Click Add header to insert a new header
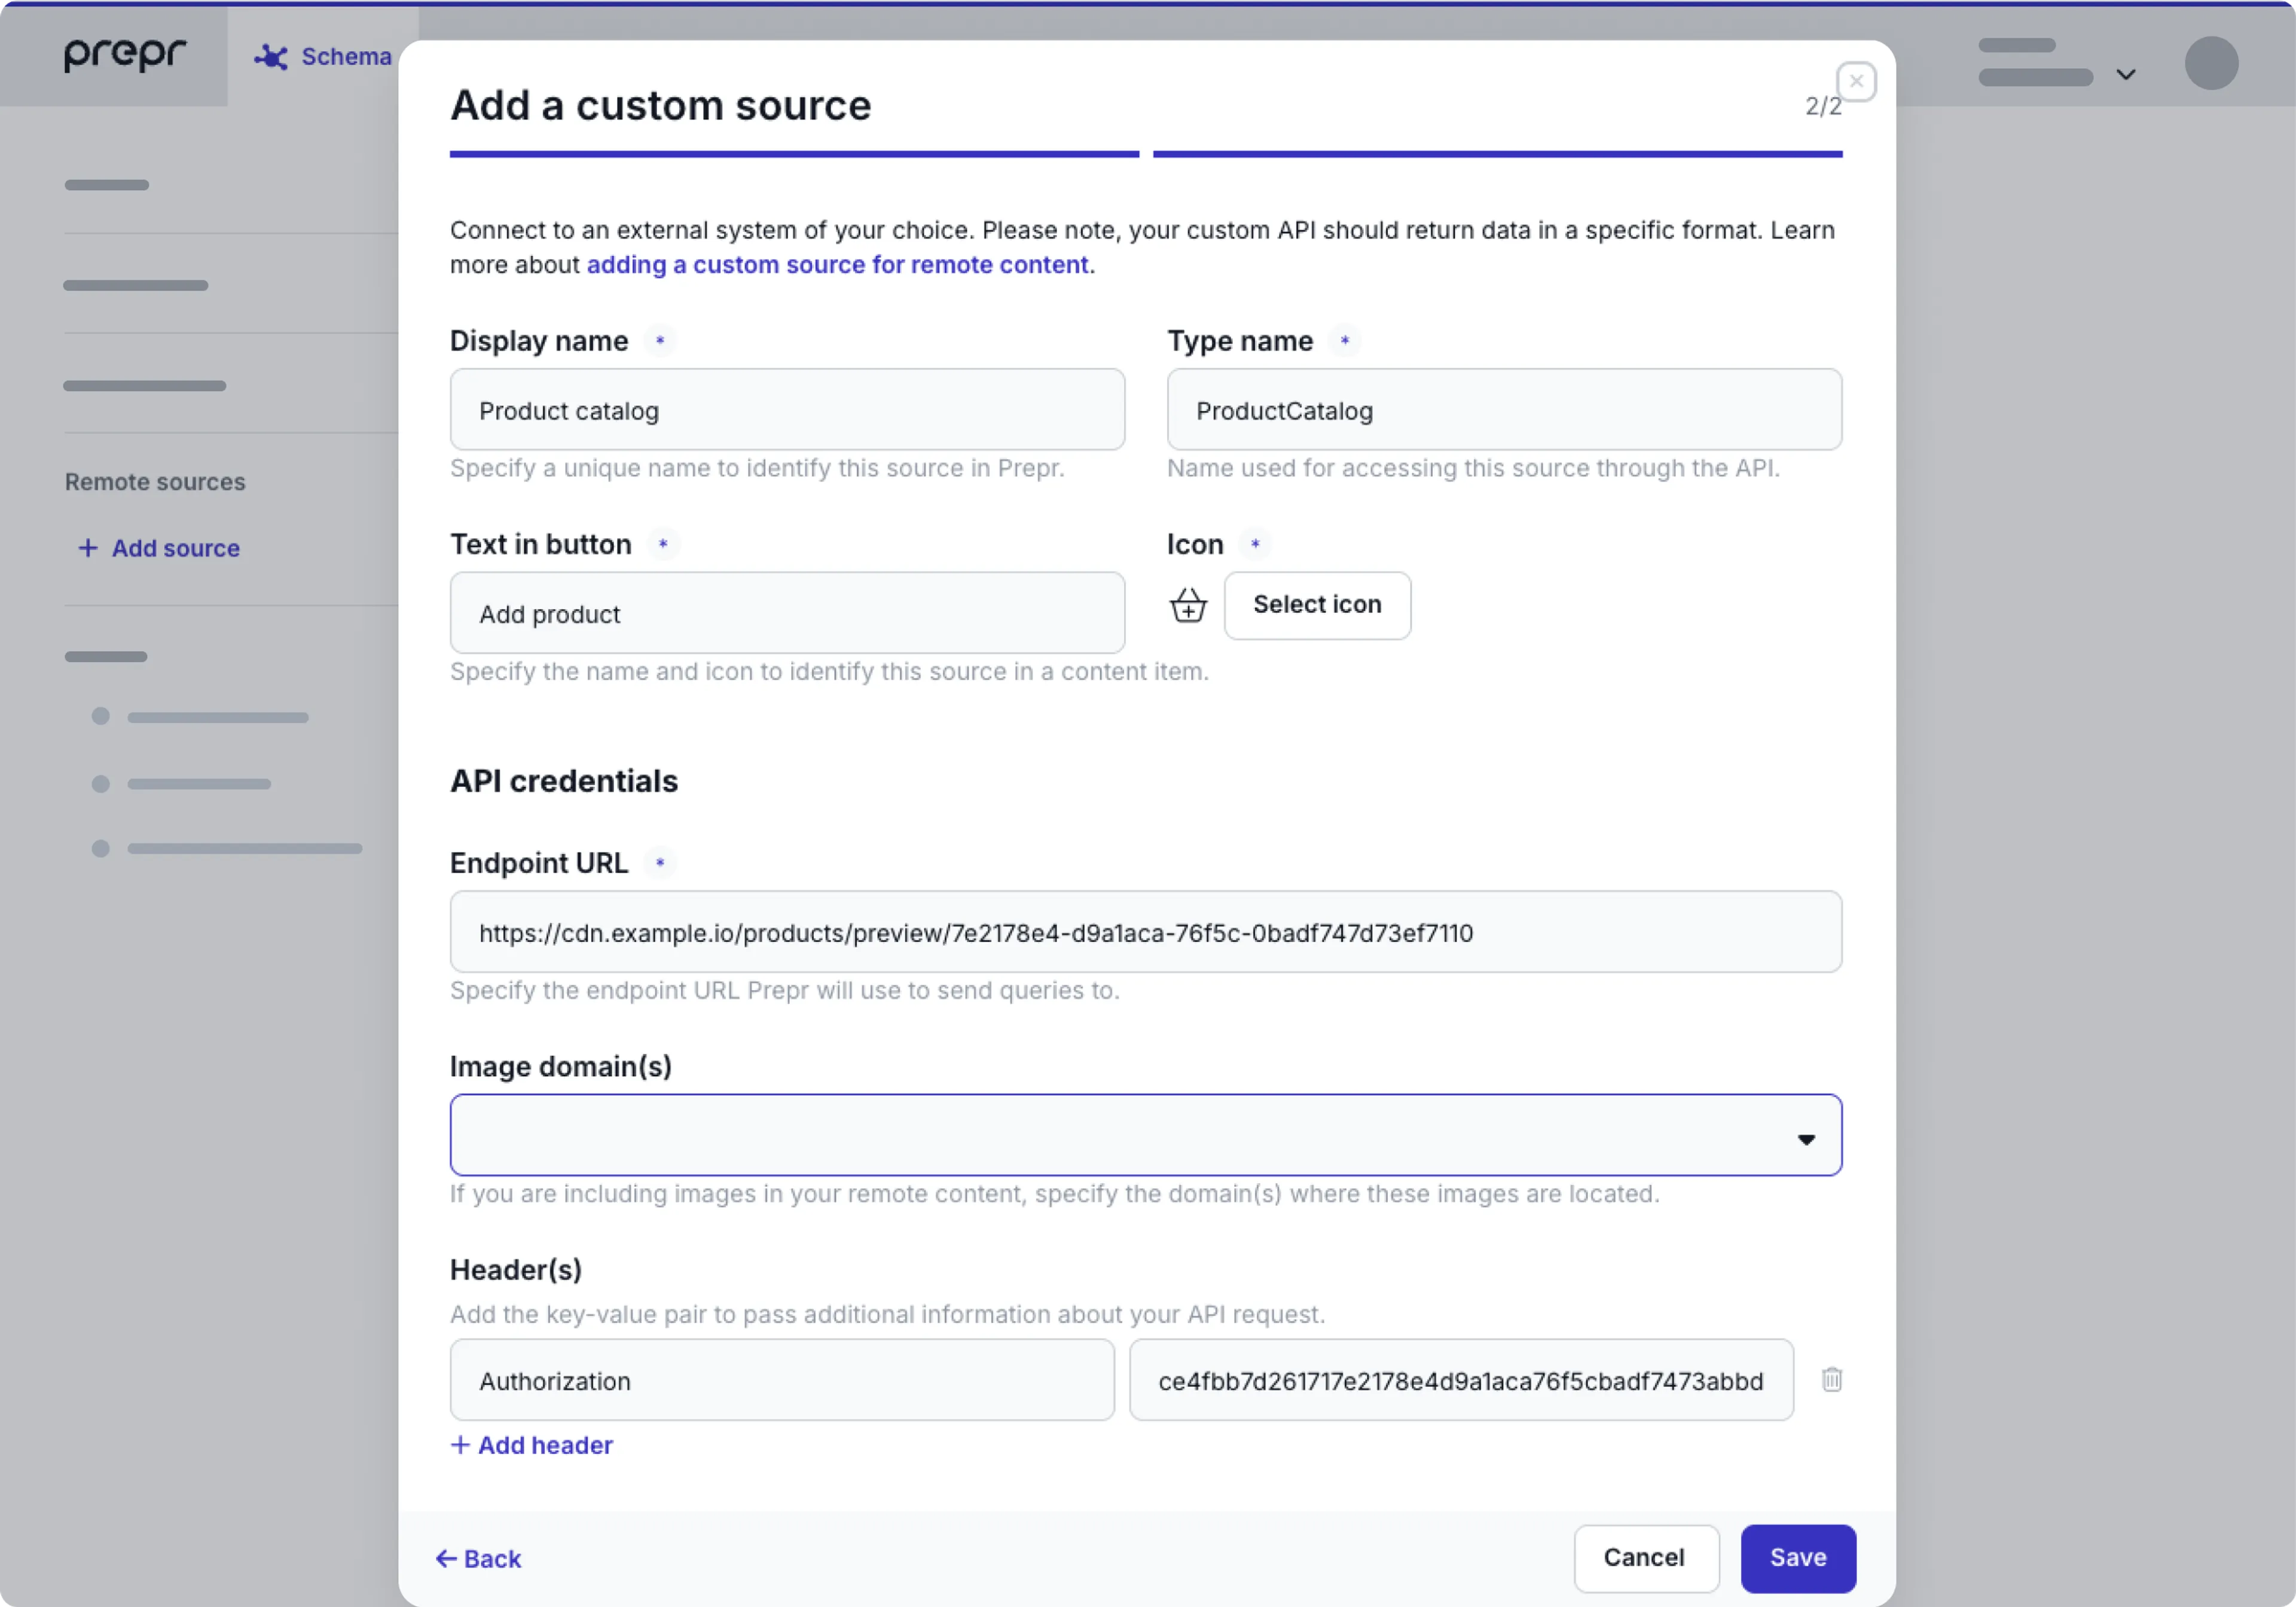 (531, 1445)
